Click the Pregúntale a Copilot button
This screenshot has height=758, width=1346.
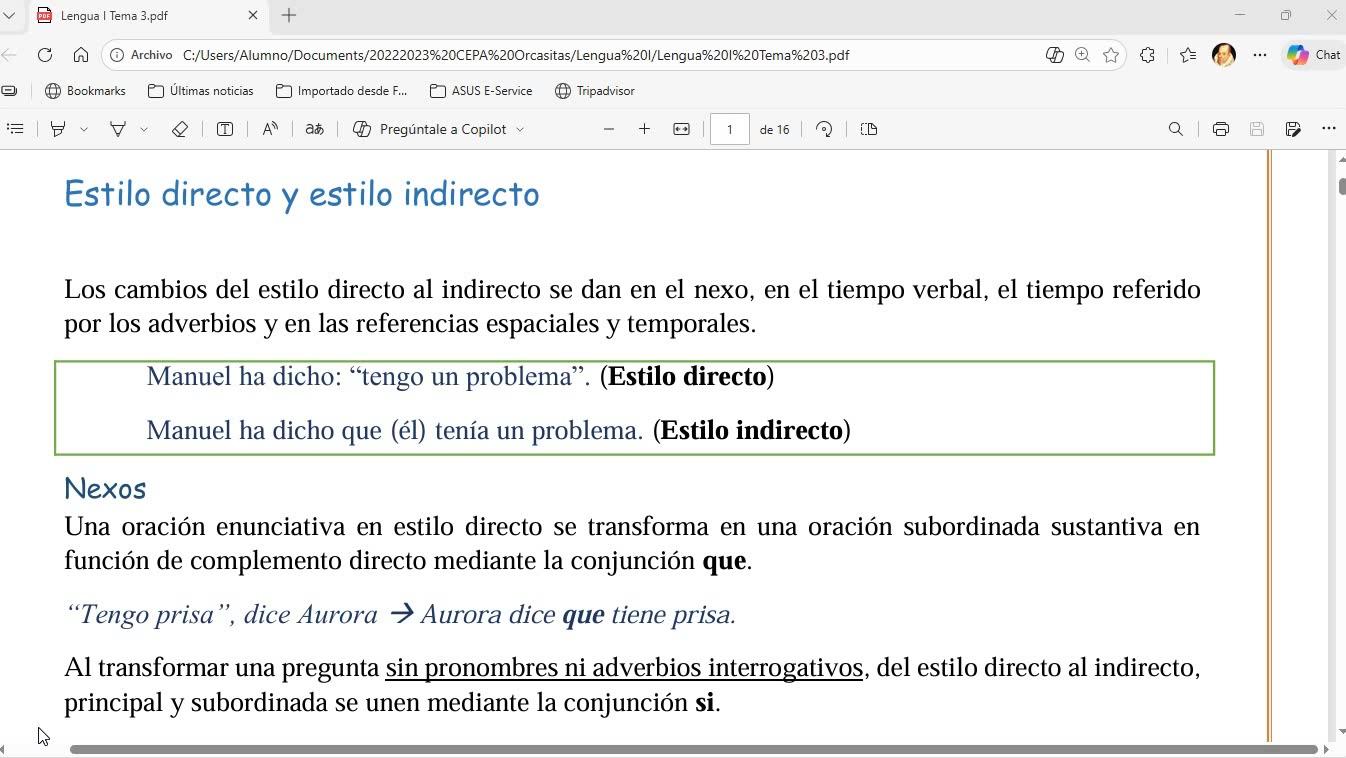pos(430,129)
